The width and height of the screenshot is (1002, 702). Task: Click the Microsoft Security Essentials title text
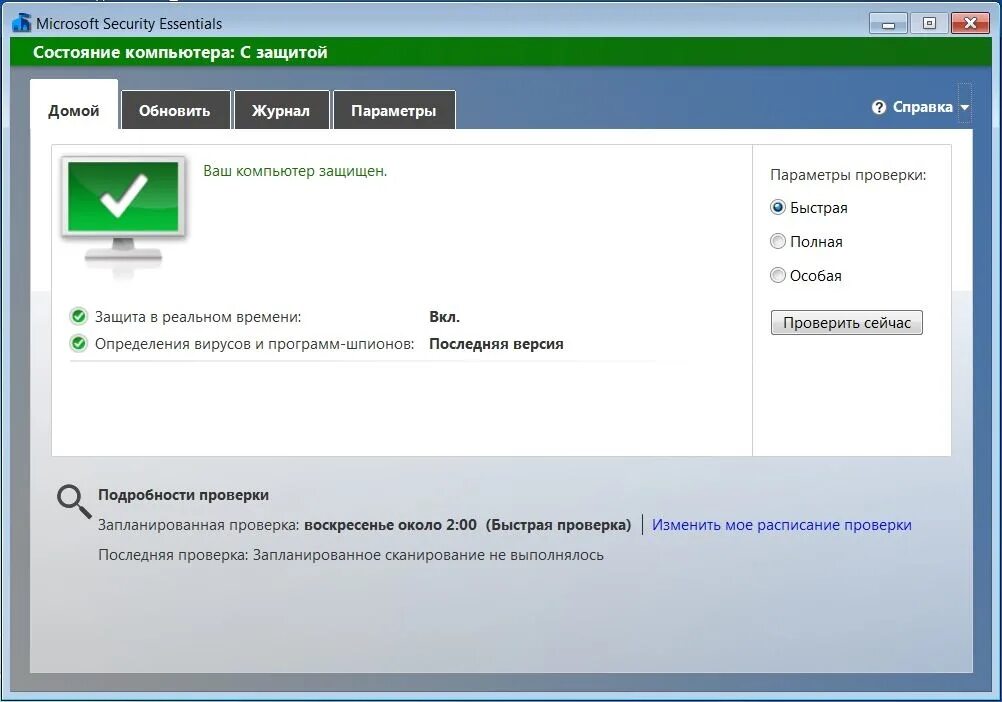click(x=129, y=24)
